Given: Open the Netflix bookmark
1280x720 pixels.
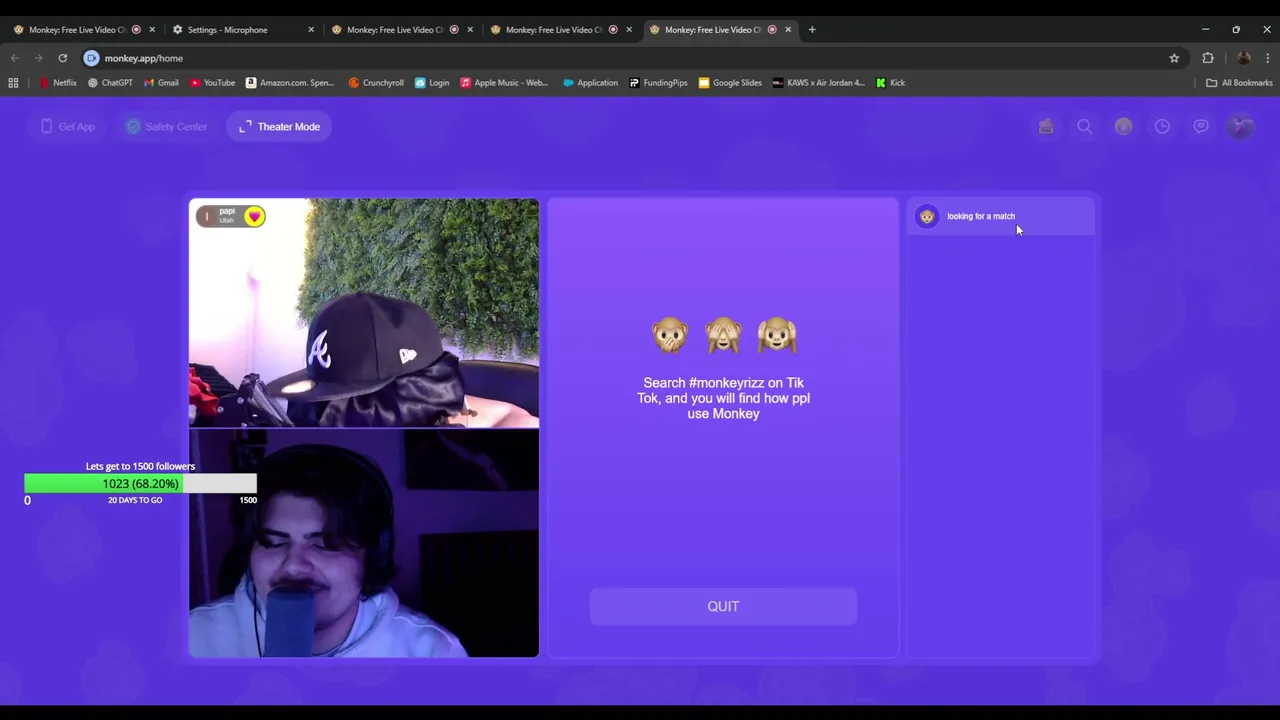Looking at the screenshot, I should click(x=58, y=83).
